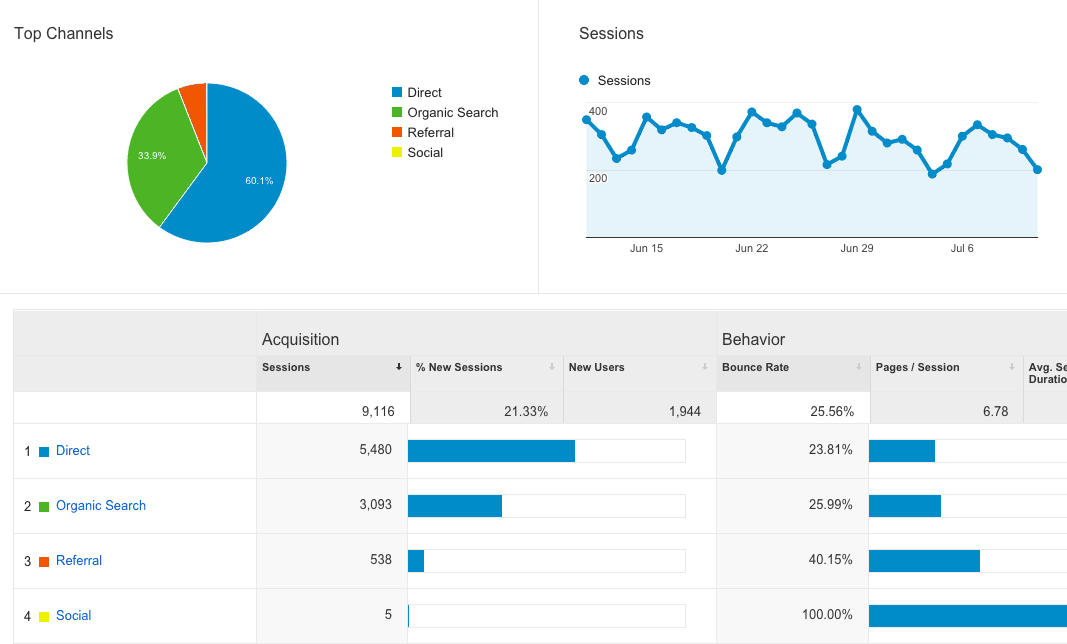Viewport: 1067px width, 644px height.
Task: Sort by Pages / Session arrow
Action: point(1012,368)
